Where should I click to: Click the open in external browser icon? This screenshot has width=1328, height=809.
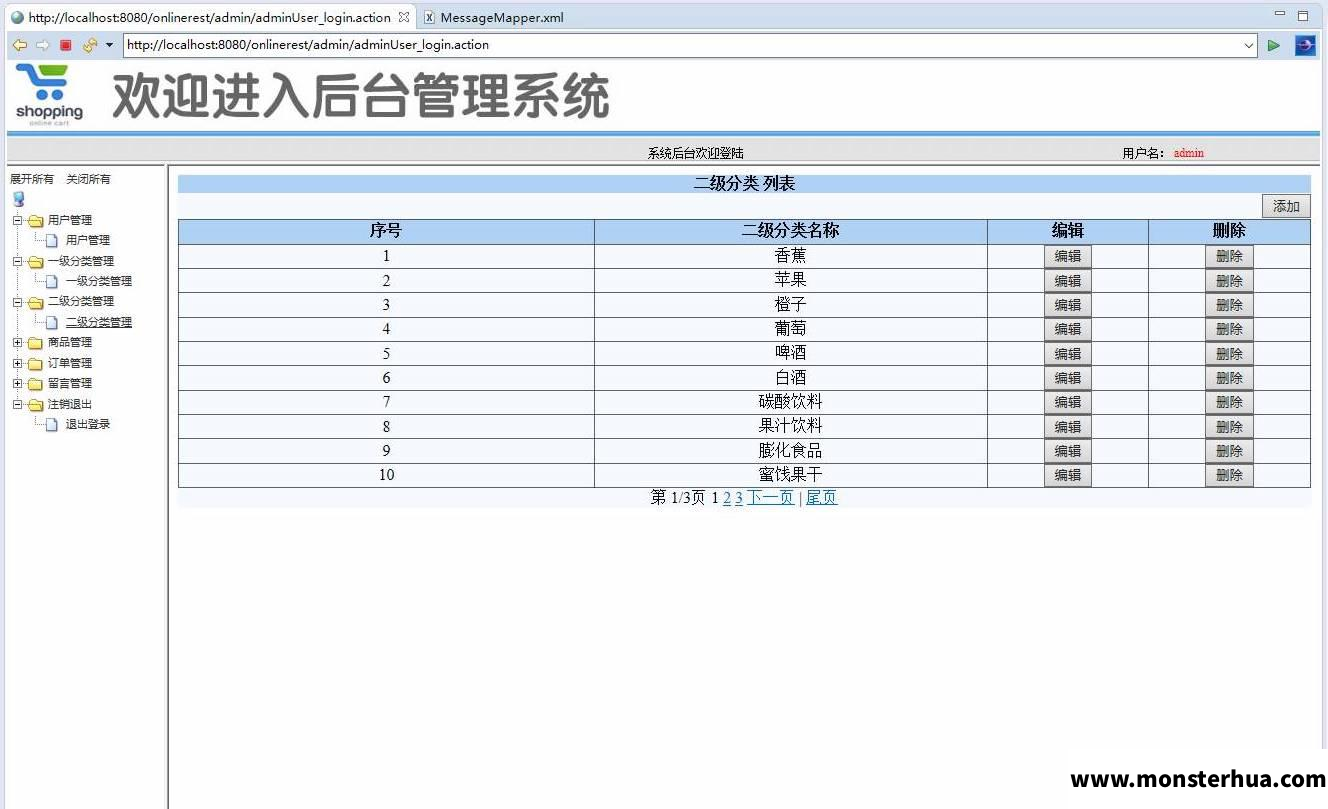tap(1305, 45)
